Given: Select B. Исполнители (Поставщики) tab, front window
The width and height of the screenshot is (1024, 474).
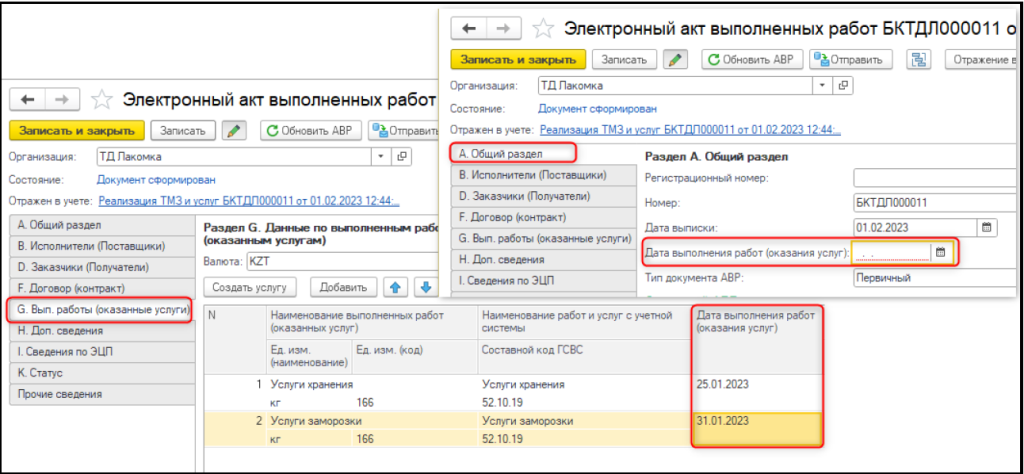Looking at the screenshot, I should 543,175.
